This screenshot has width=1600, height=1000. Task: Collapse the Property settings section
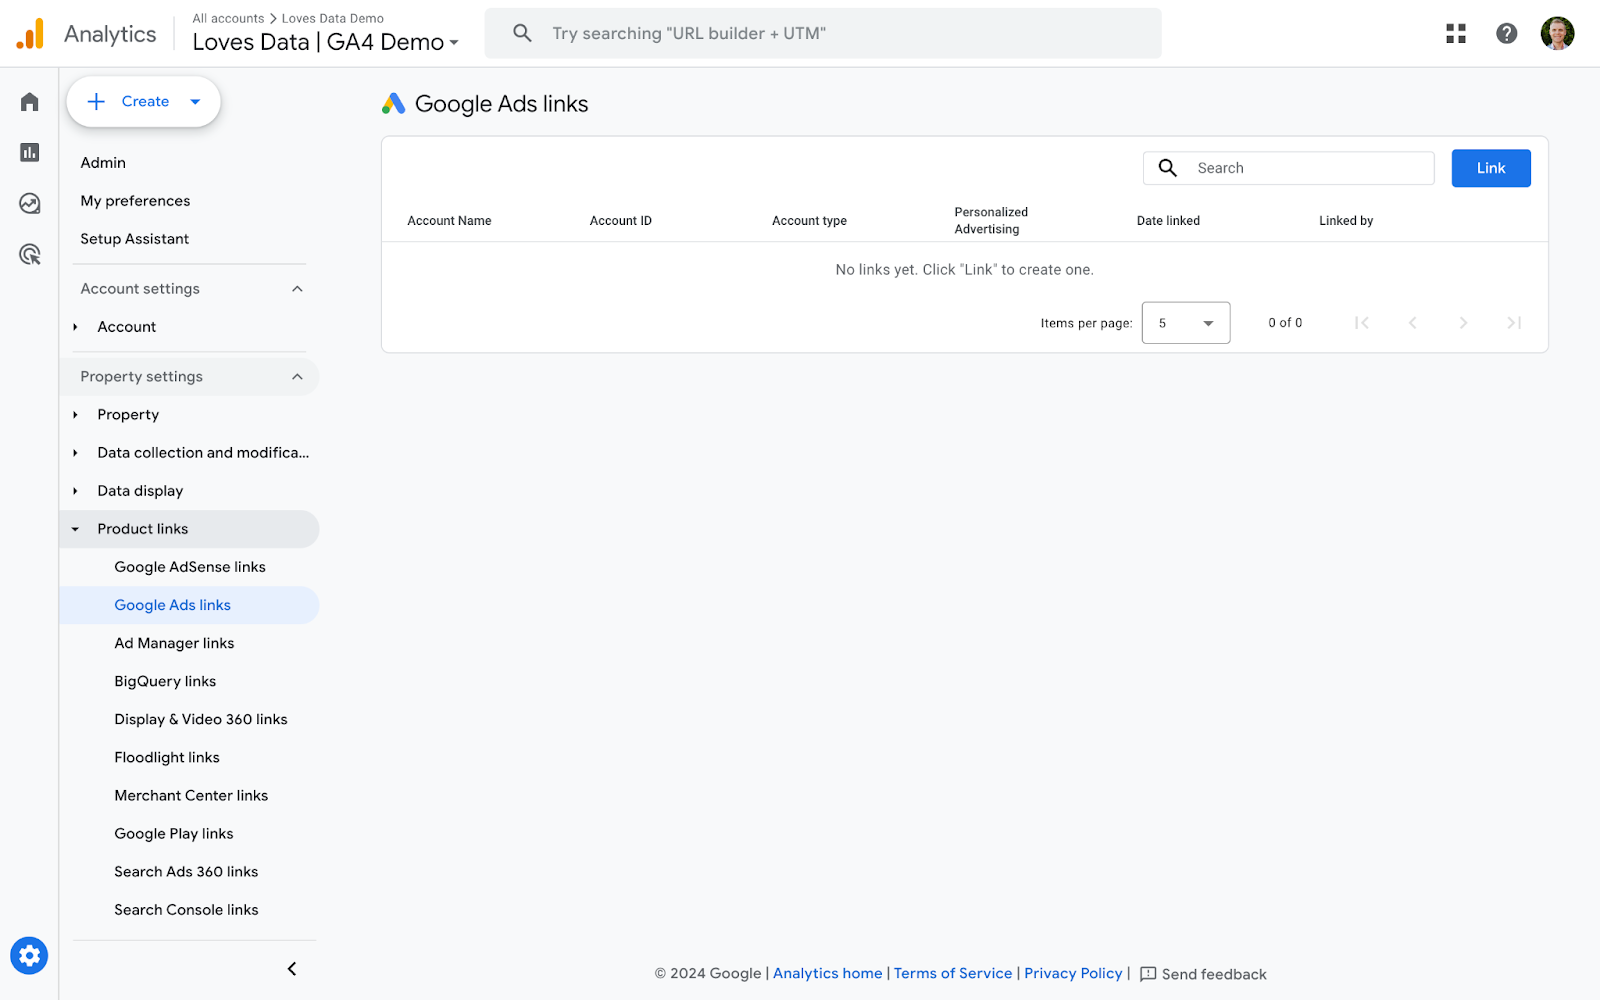297,376
